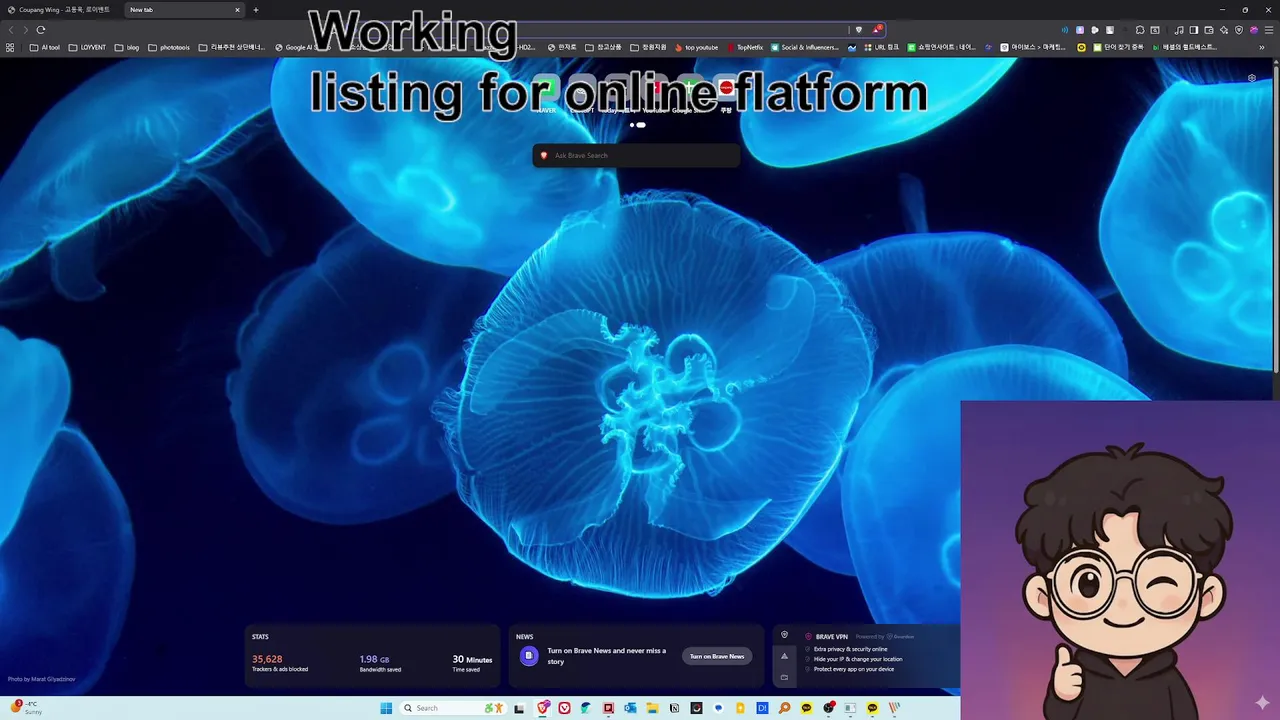Open the 한자료 bookmark
1280x720 pixels.
[562, 47]
